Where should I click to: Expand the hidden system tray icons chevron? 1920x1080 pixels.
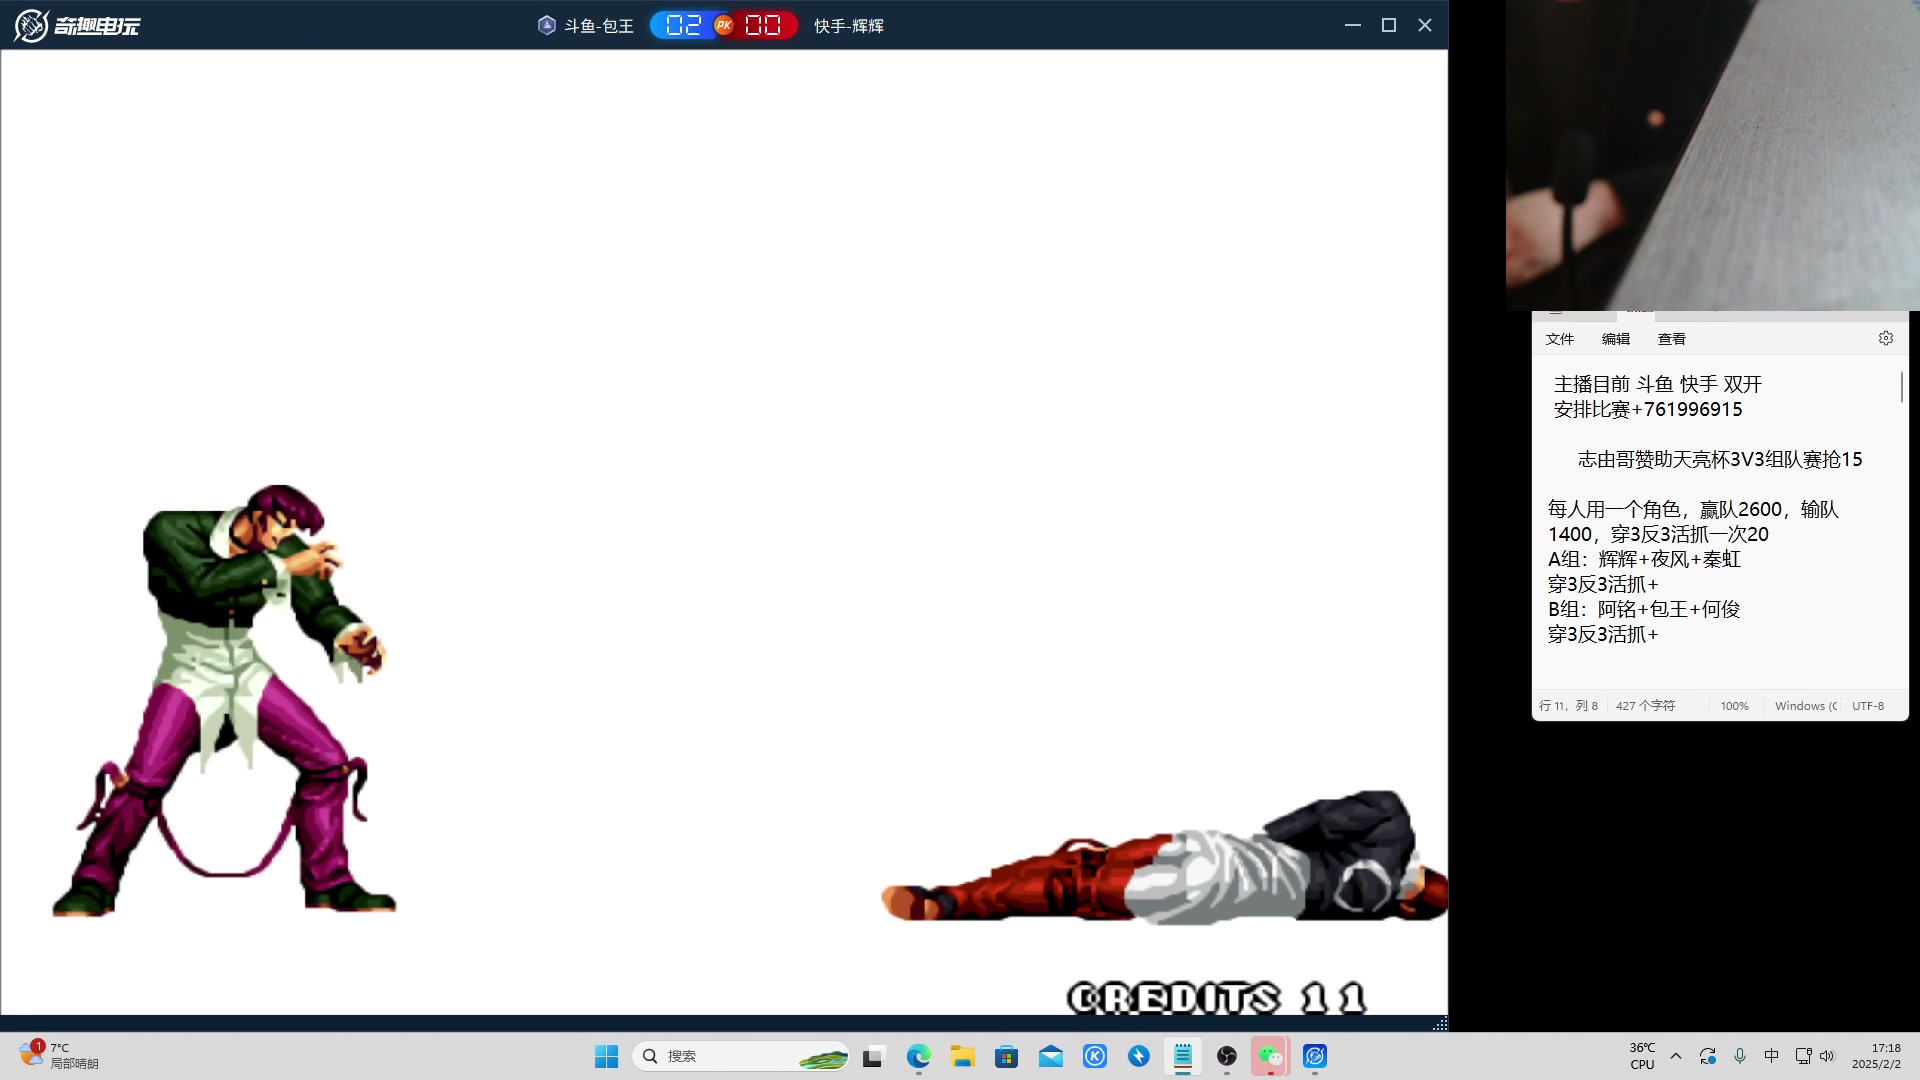(1676, 1056)
